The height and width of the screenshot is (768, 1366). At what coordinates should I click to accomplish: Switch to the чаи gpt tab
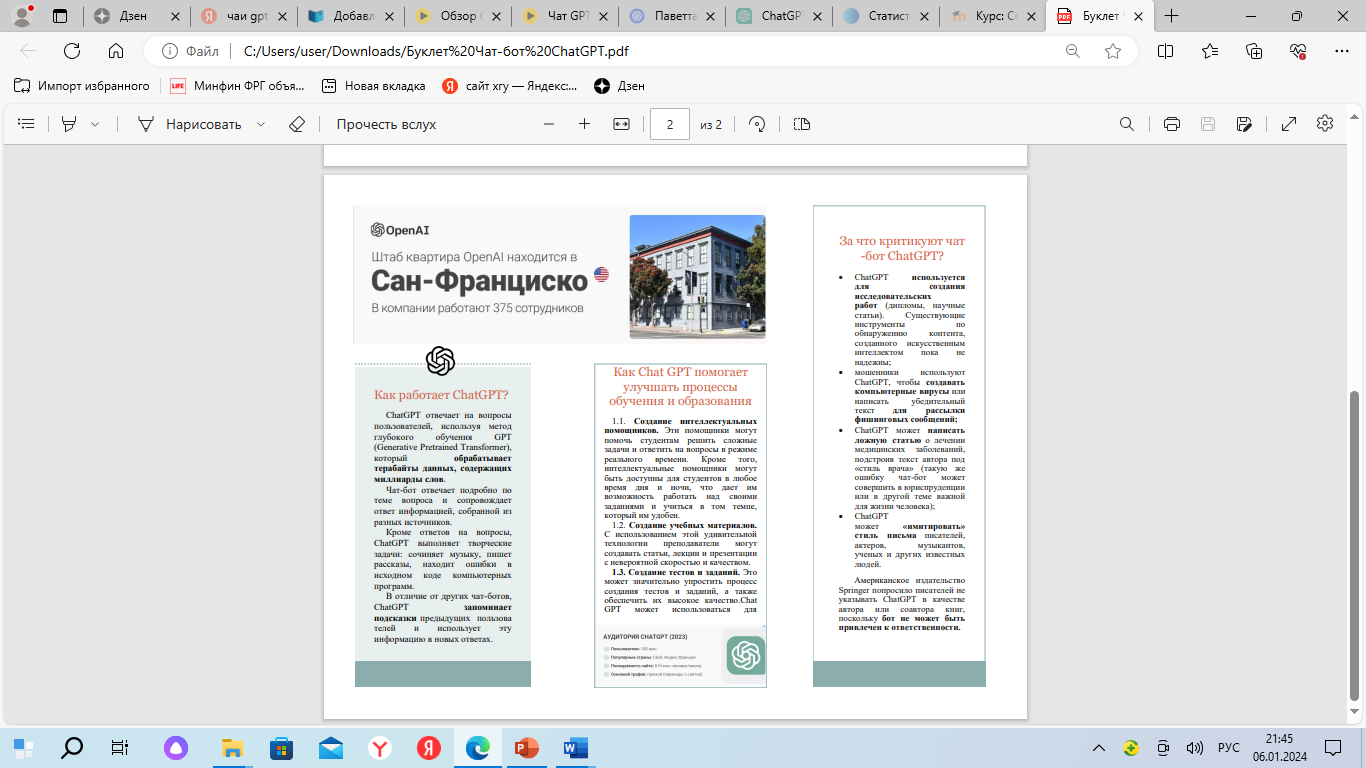tap(243, 16)
